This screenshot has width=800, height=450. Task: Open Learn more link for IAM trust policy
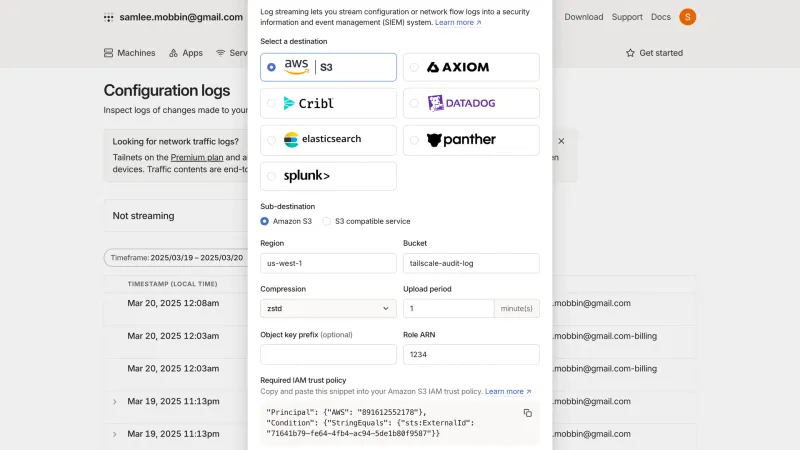tap(508, 391)
